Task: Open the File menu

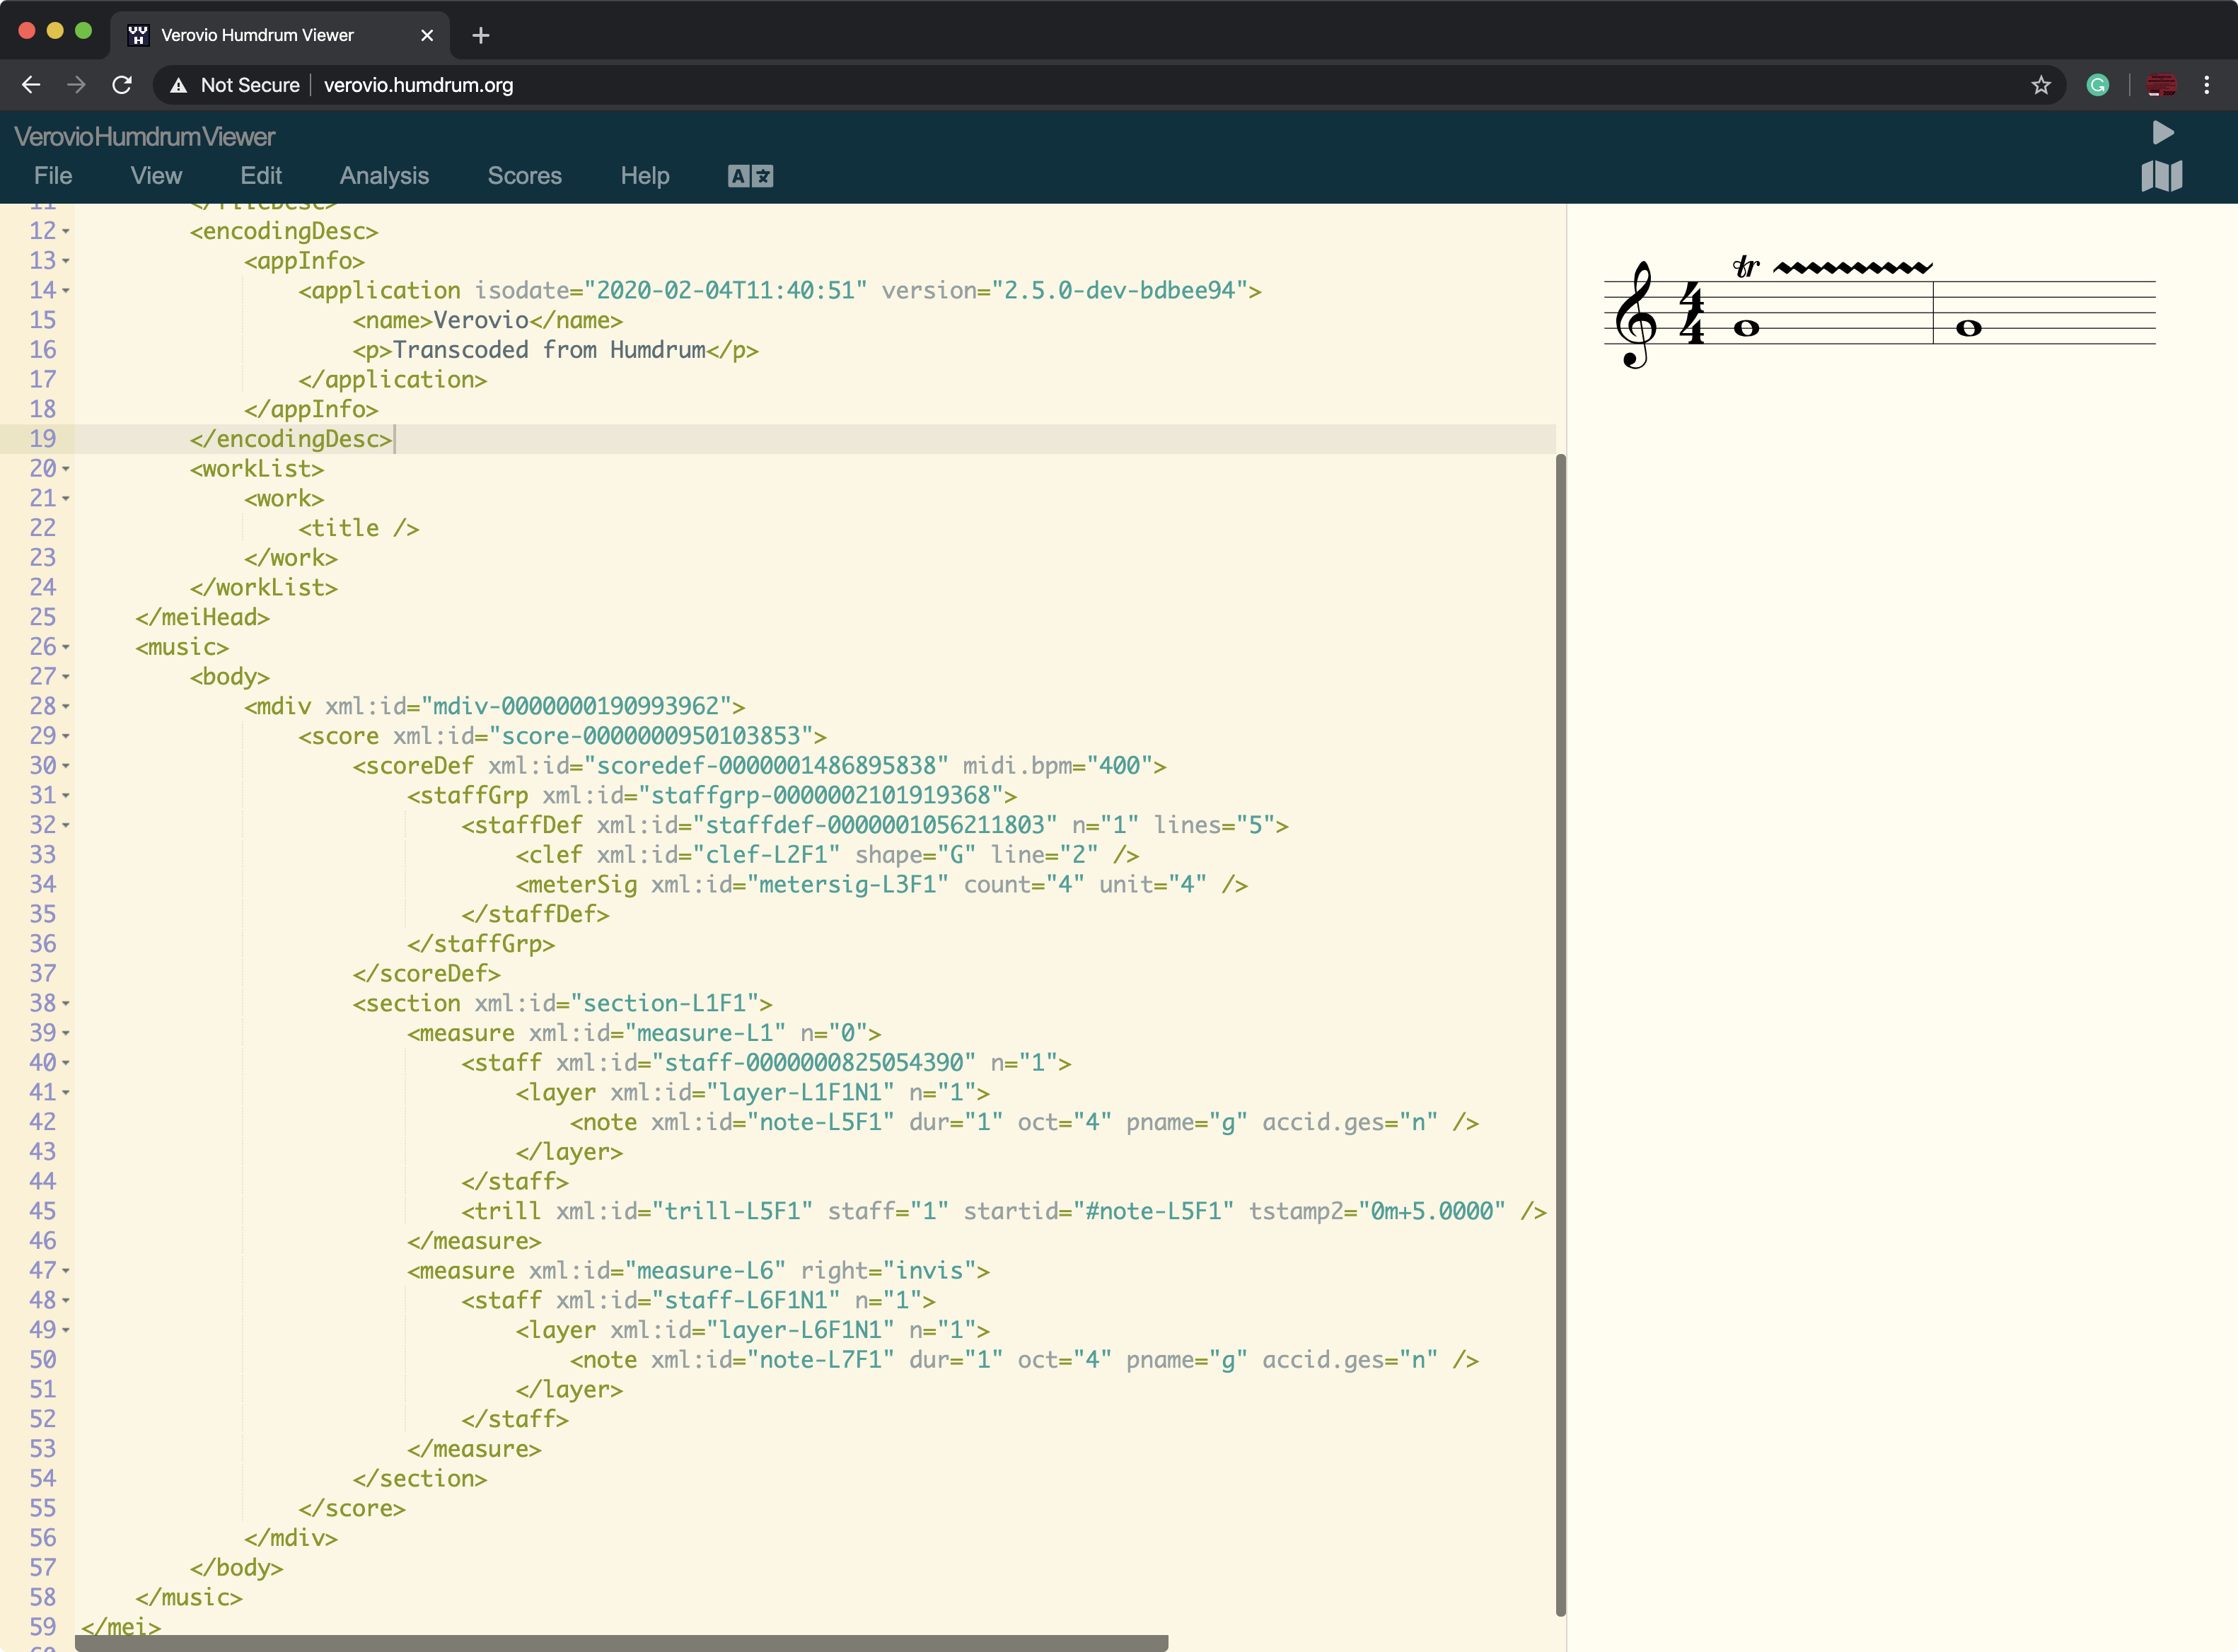Action: click(x=52, y=175)
